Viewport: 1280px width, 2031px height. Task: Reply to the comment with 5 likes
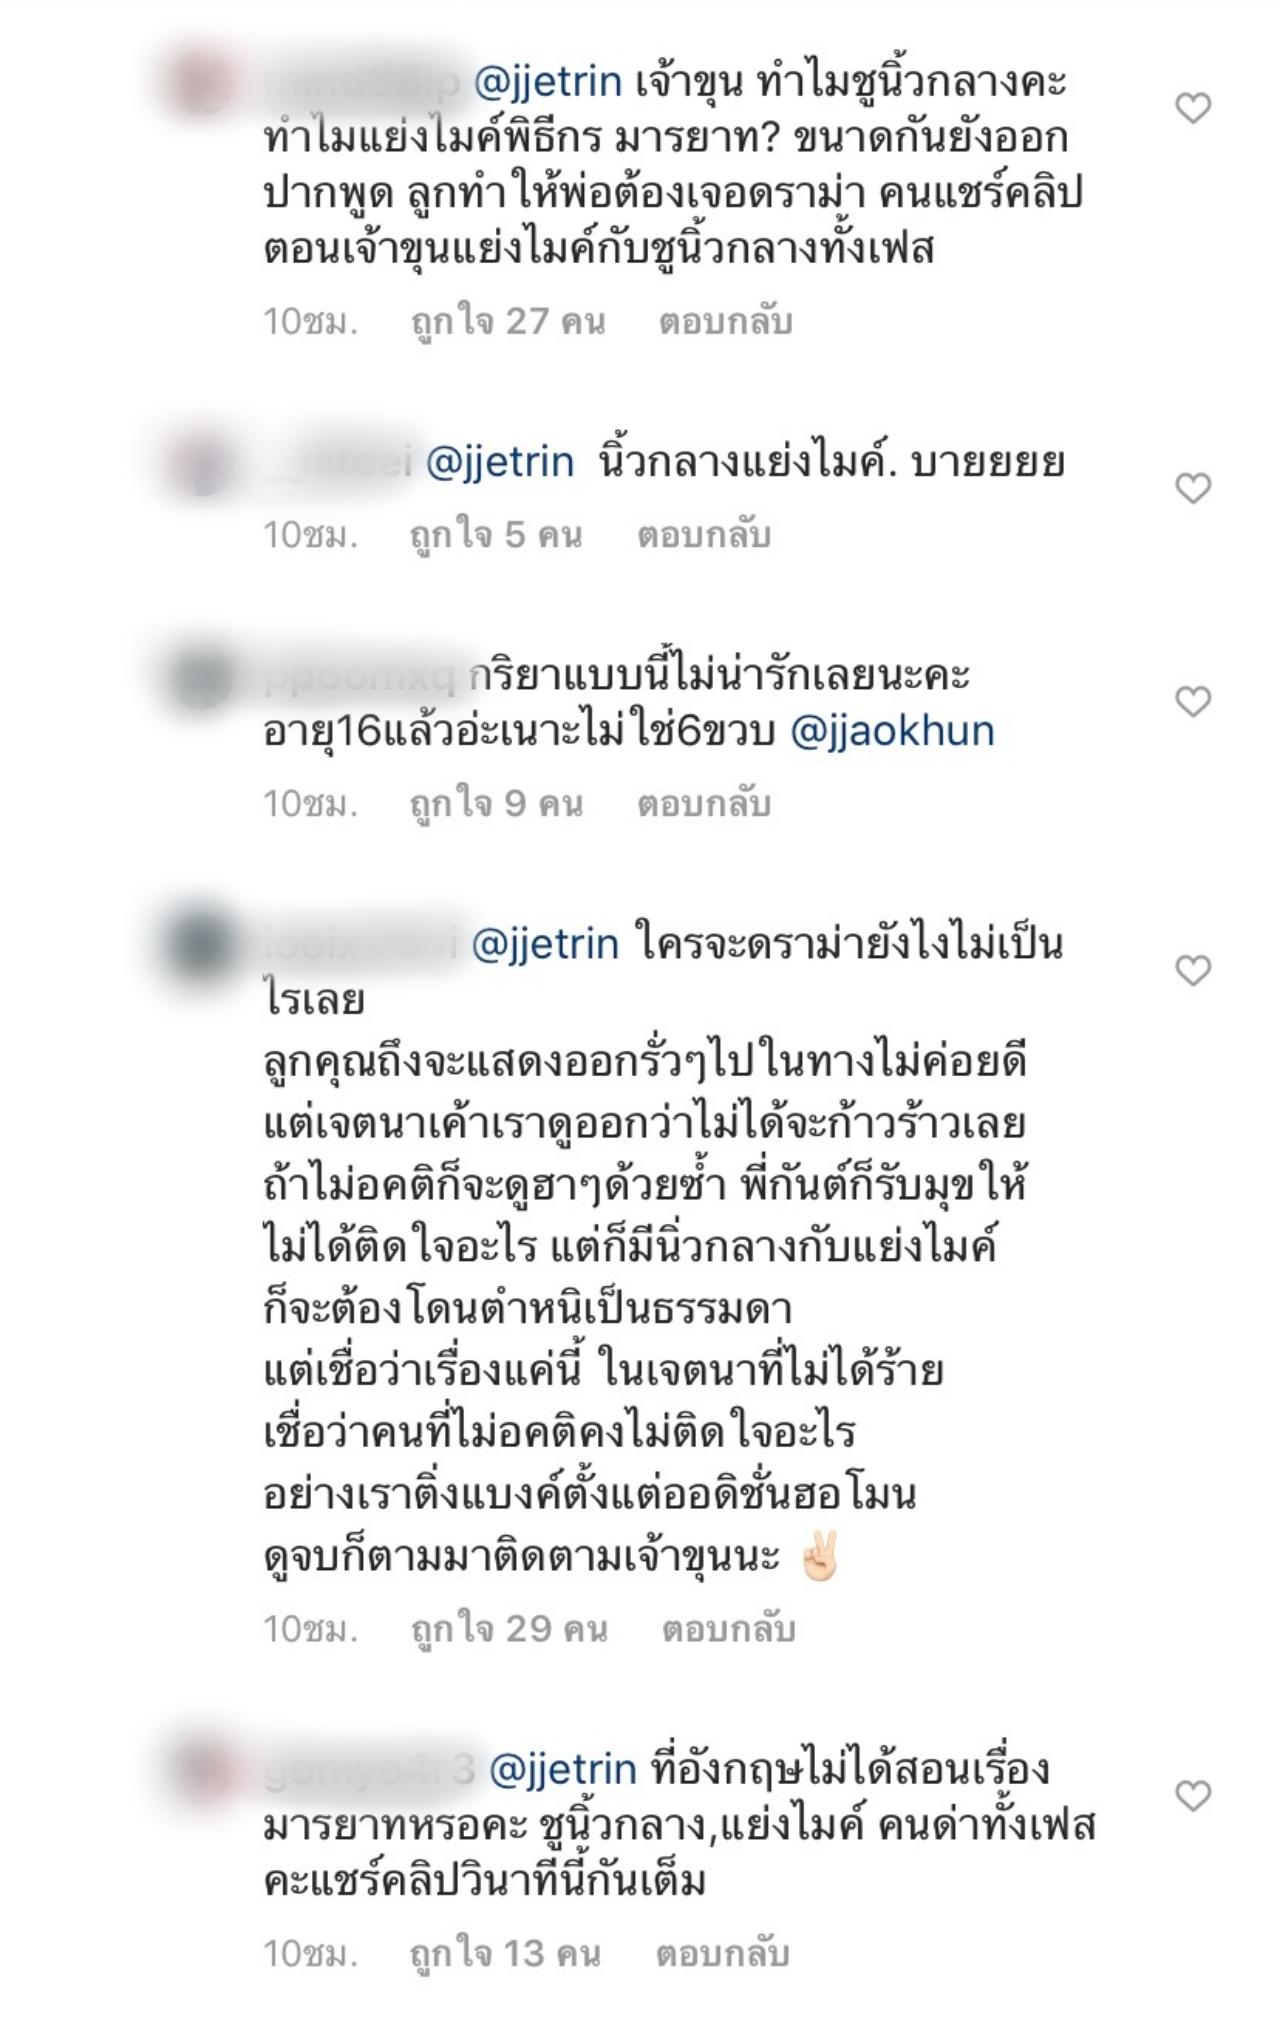[x=704, y=535]
